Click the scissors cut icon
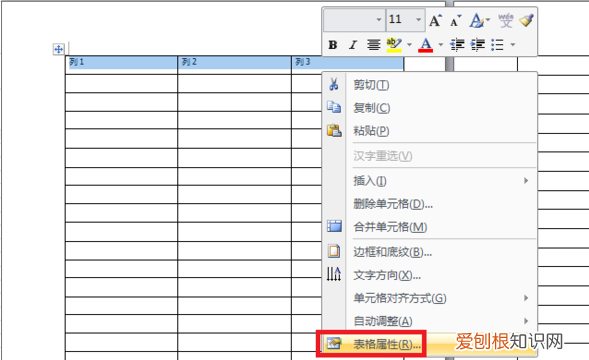589x360 pixels. click(x=334, y=84)
